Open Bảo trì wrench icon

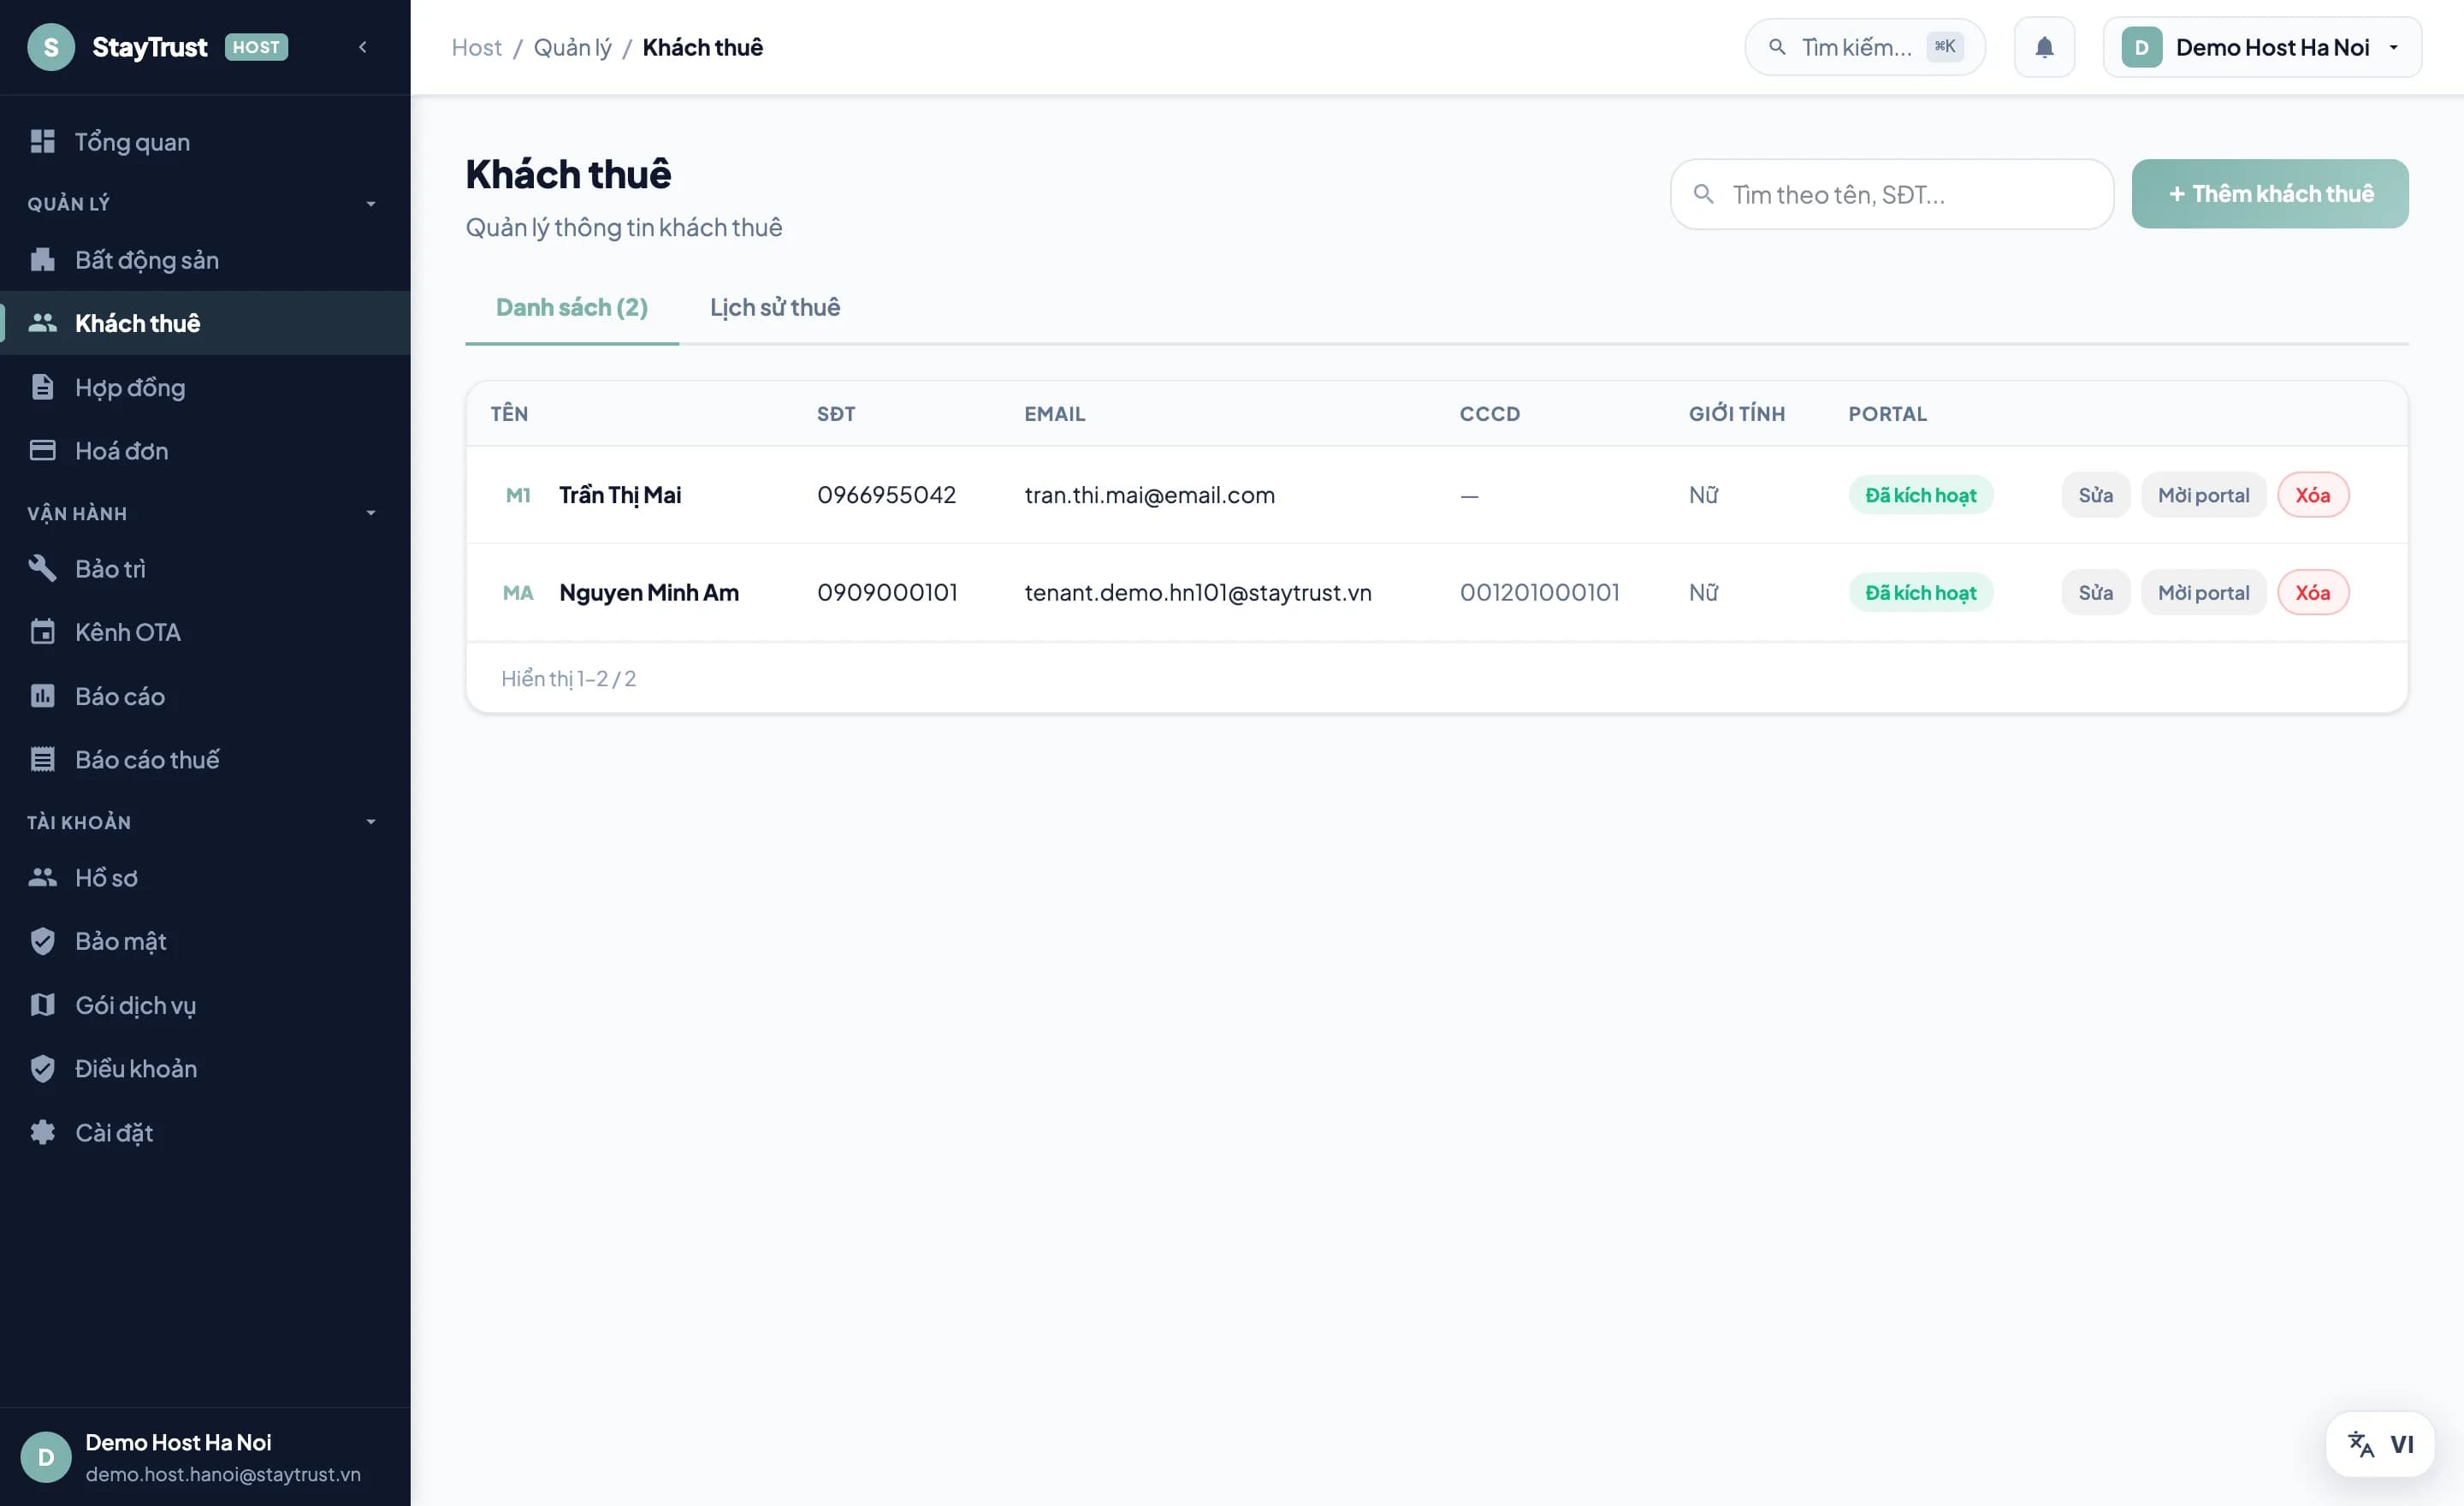point(42,568)
